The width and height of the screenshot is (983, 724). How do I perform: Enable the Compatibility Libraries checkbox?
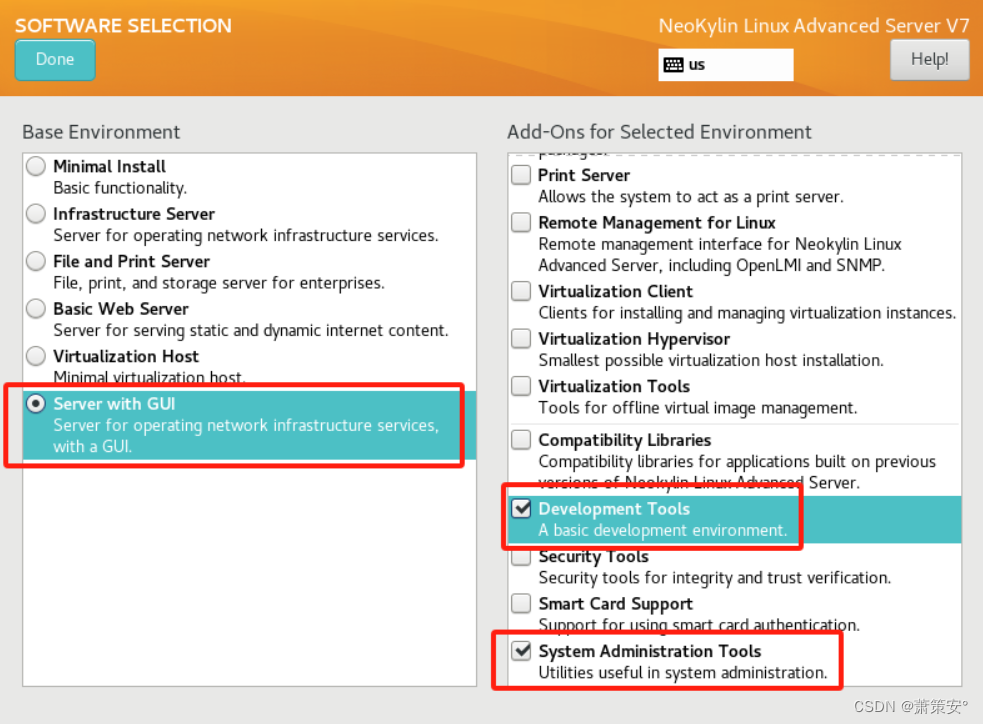coord(521,439)
